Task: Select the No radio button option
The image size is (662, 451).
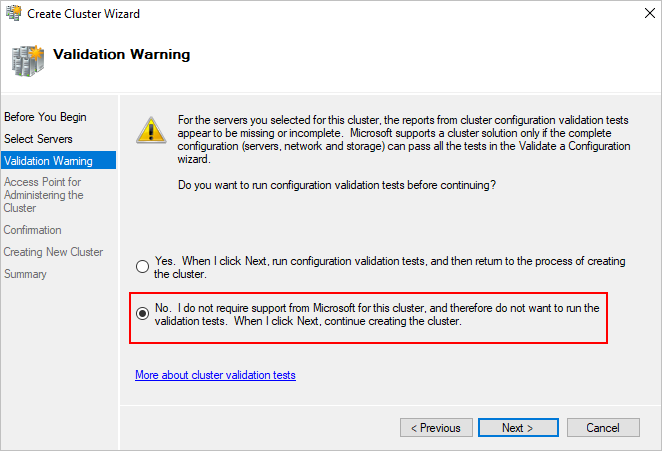Action: point(142,313)
